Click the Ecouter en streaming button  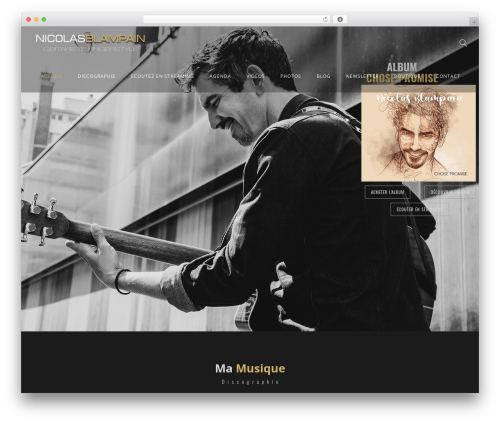[x=420, y=209]
